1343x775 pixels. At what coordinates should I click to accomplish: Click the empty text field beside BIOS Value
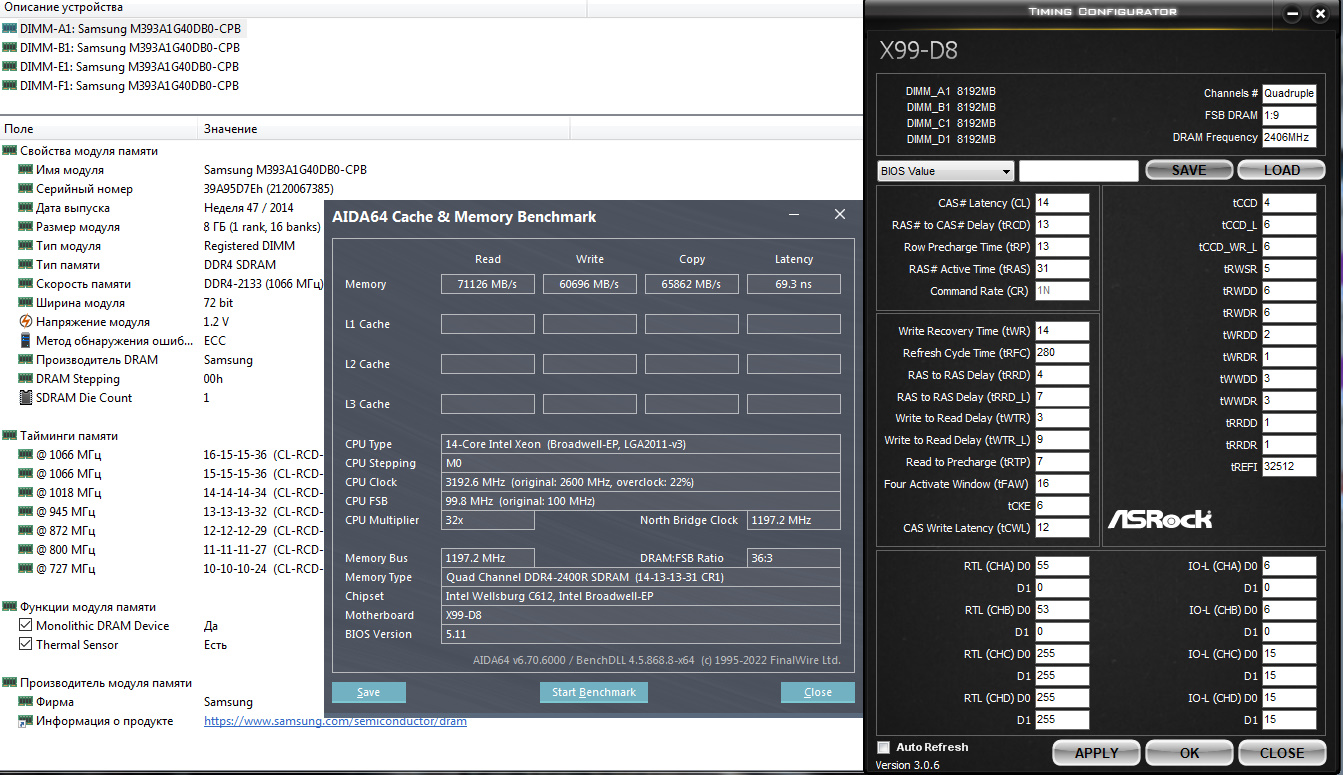1078,171
